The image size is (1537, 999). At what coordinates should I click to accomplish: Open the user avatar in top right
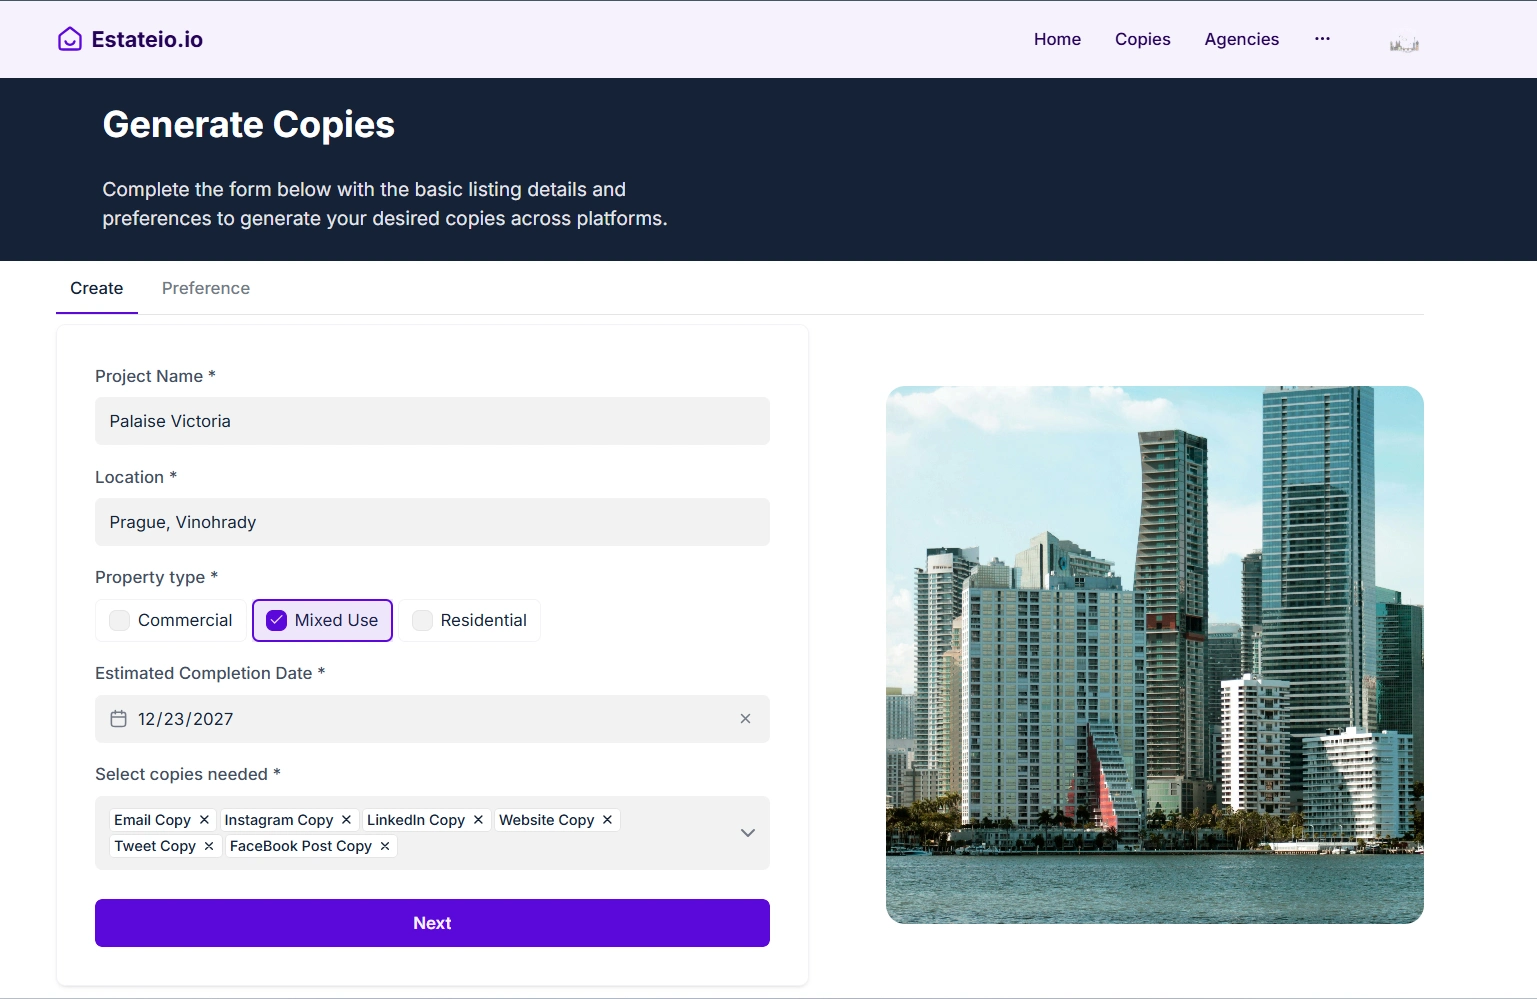pyautogui.click(x=1404, y=43)
